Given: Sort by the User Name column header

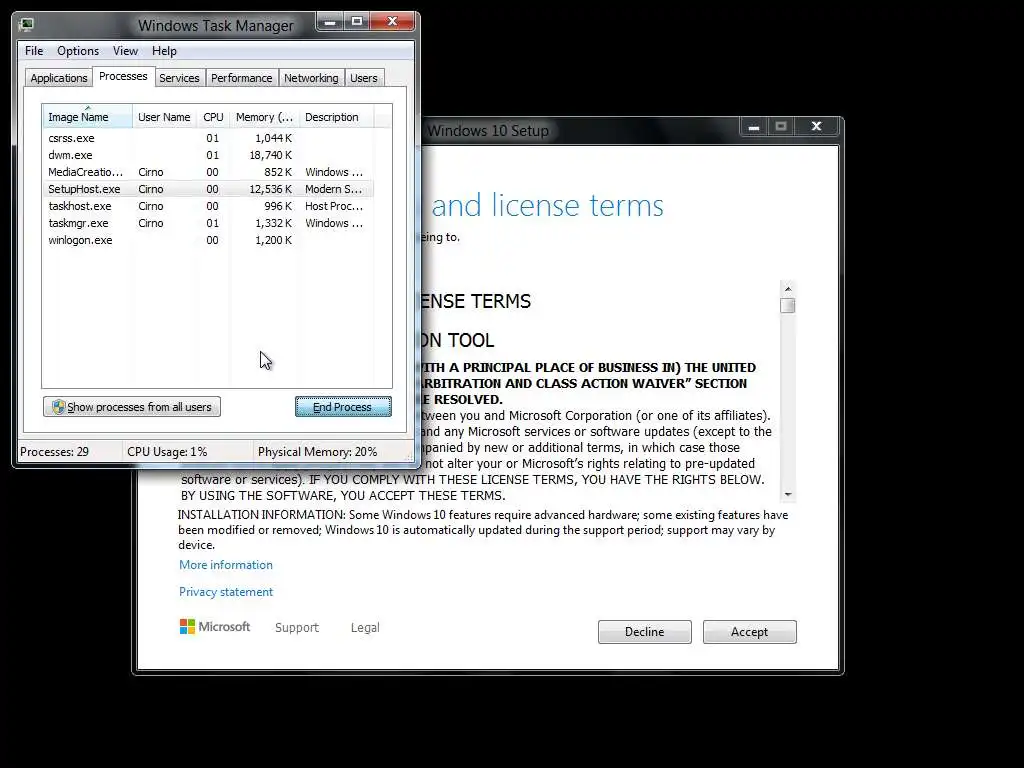Looking at the screenshot, I should click(x=164, y=117).
